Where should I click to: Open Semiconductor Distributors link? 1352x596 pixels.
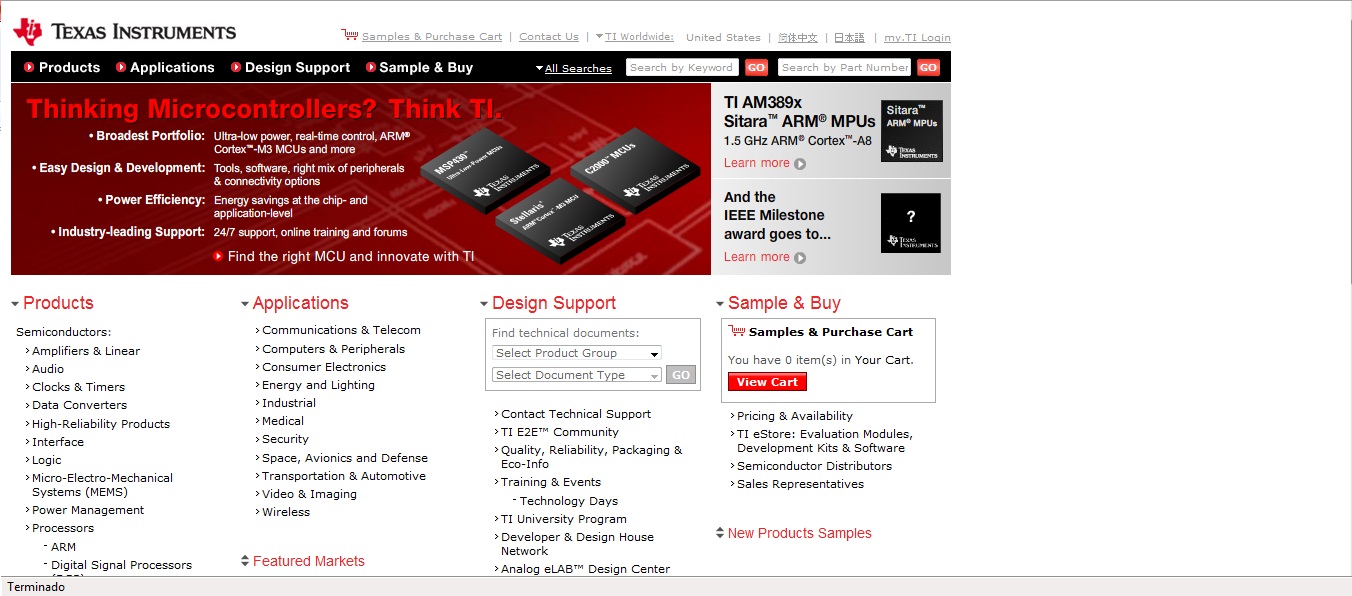tap(814, 466)
